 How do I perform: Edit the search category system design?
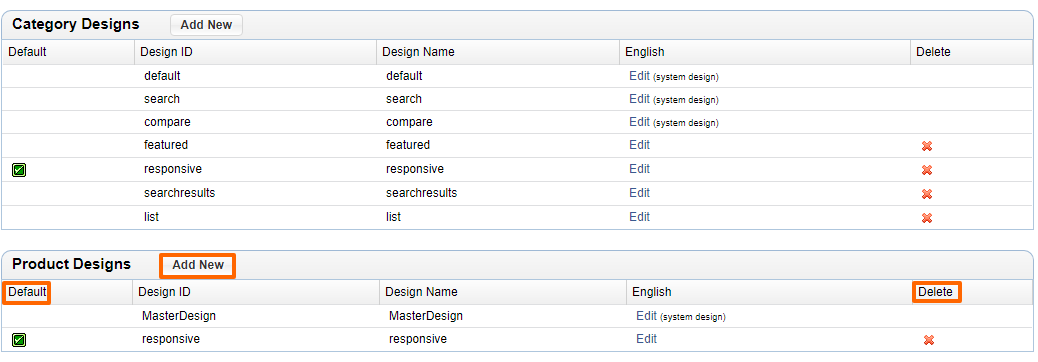click(x=639, y=99)
